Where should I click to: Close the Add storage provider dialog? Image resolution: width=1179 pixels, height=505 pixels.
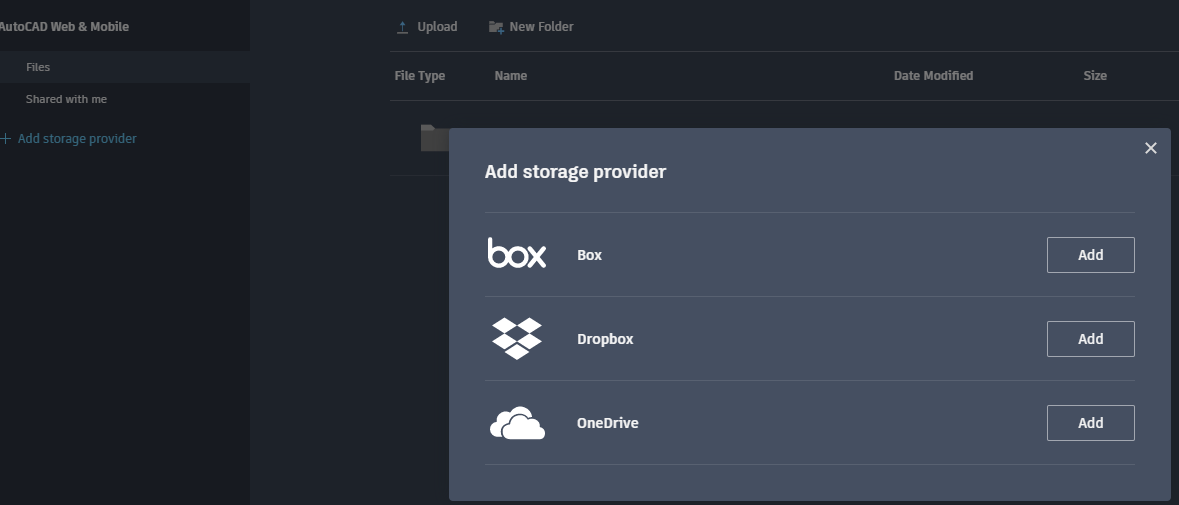[1150, 148]
